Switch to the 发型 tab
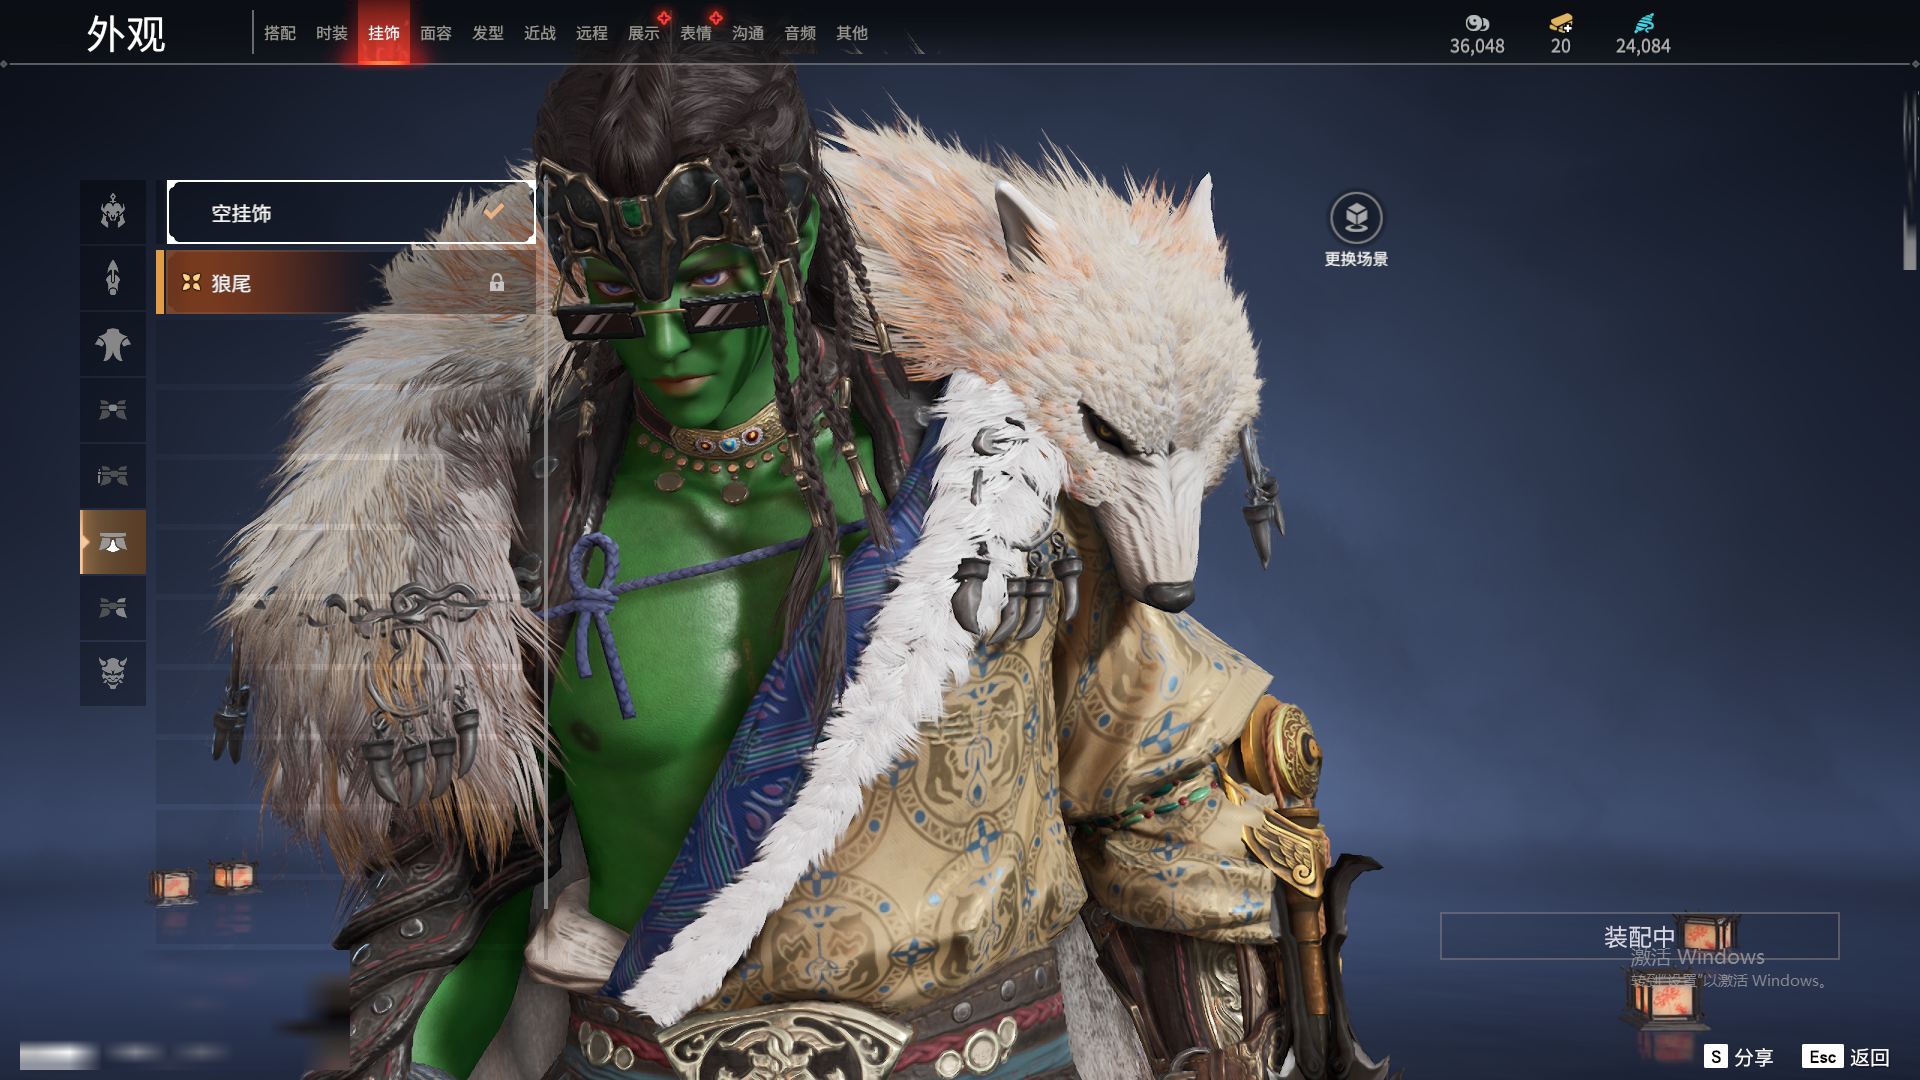The image size is (1920, 1080). pos(488,33)
